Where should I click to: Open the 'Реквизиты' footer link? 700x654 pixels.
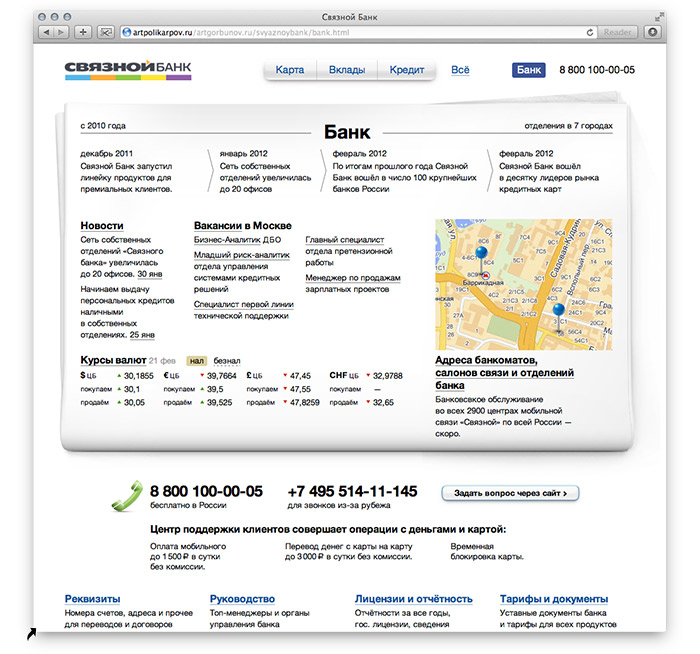(93, 599)
